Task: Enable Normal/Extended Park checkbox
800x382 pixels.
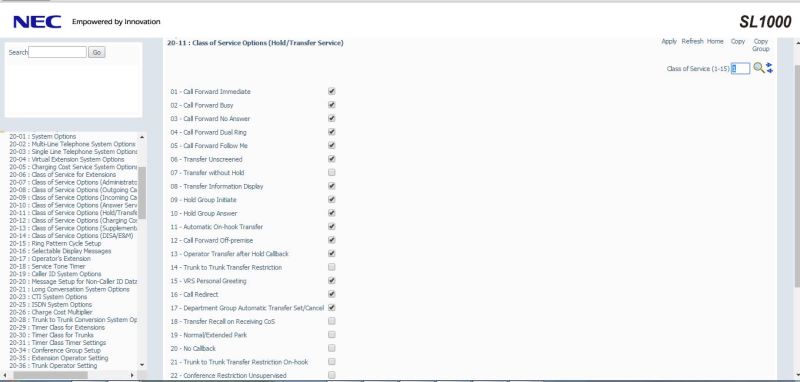Action: tap(332, 335)
